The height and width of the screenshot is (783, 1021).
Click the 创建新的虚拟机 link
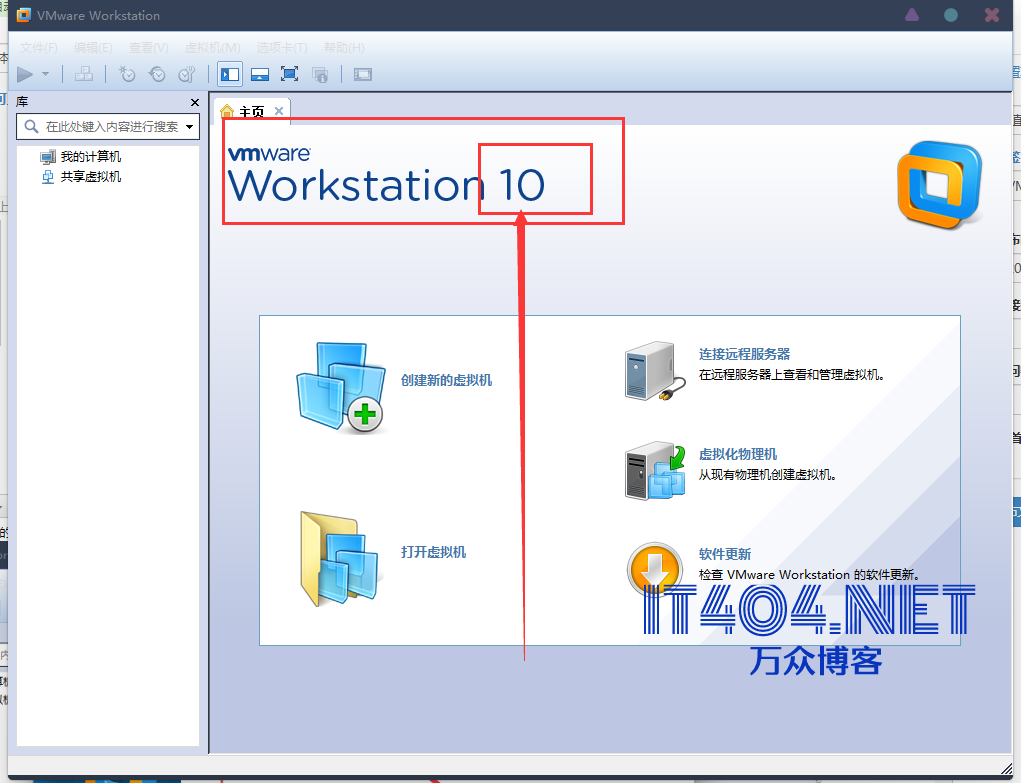click(446, 380)
